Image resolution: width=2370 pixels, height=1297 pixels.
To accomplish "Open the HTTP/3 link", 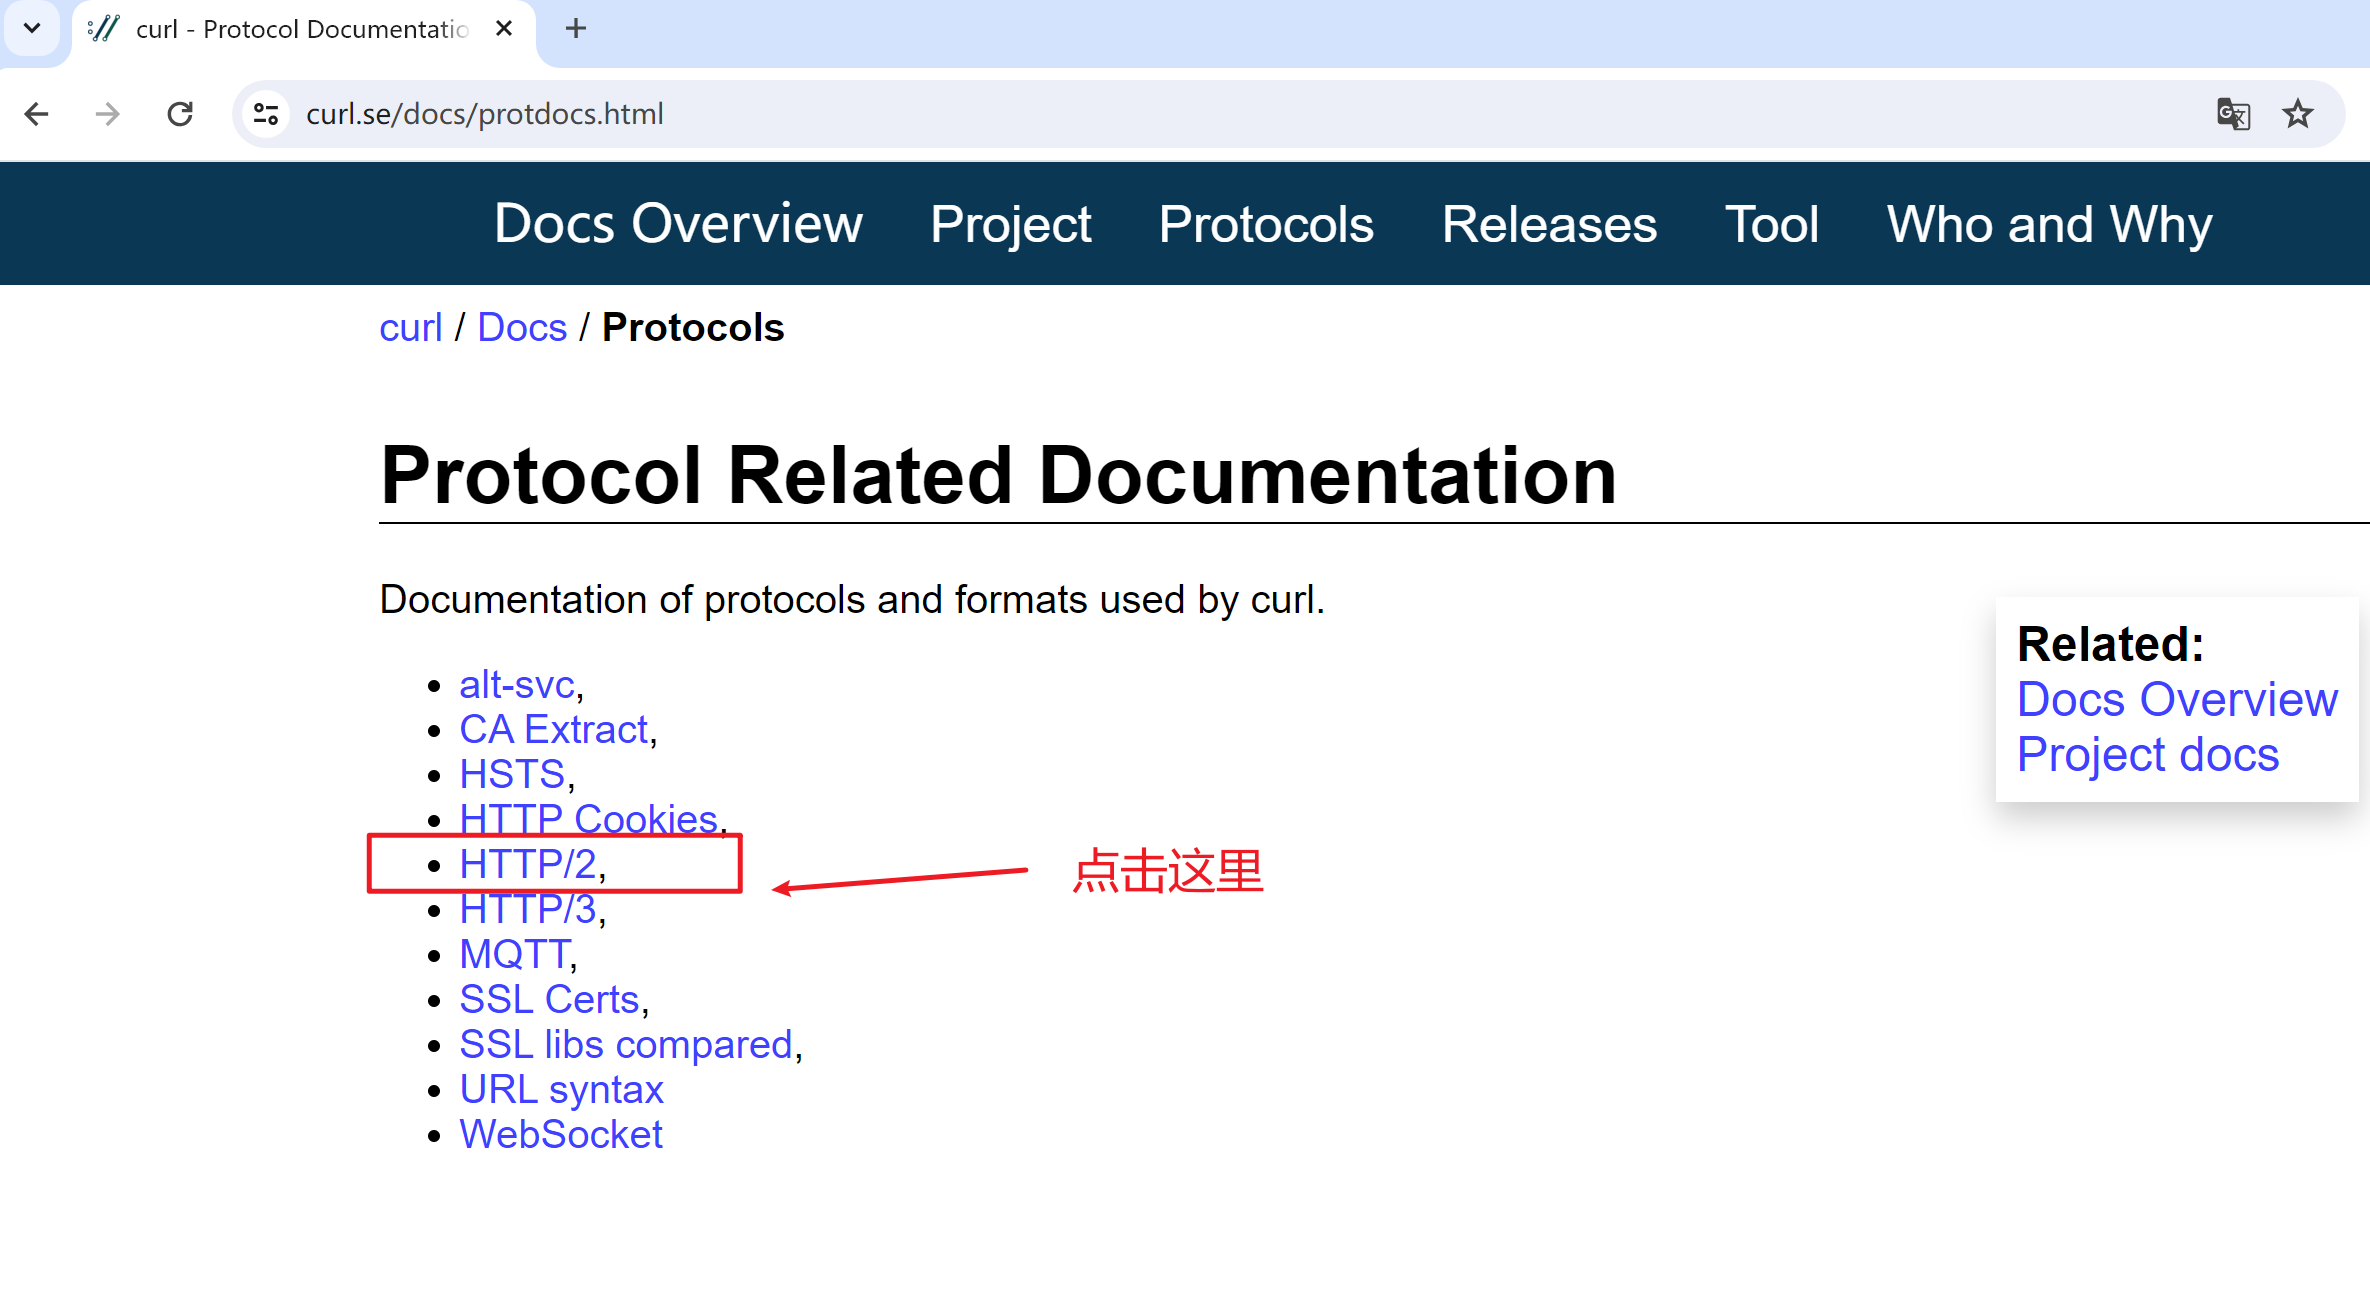I will [528, 910].
